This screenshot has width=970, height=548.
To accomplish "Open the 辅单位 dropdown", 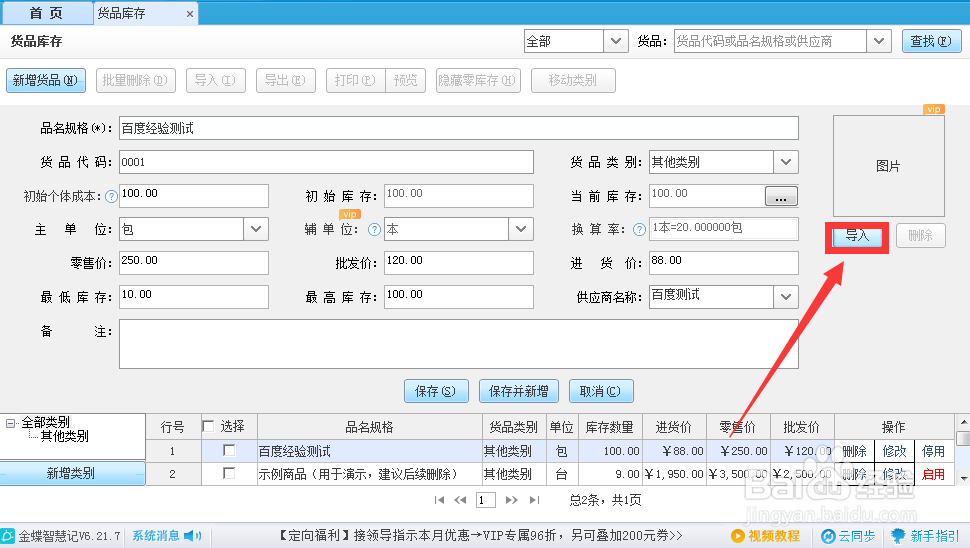I will click(x=521, y=229).
